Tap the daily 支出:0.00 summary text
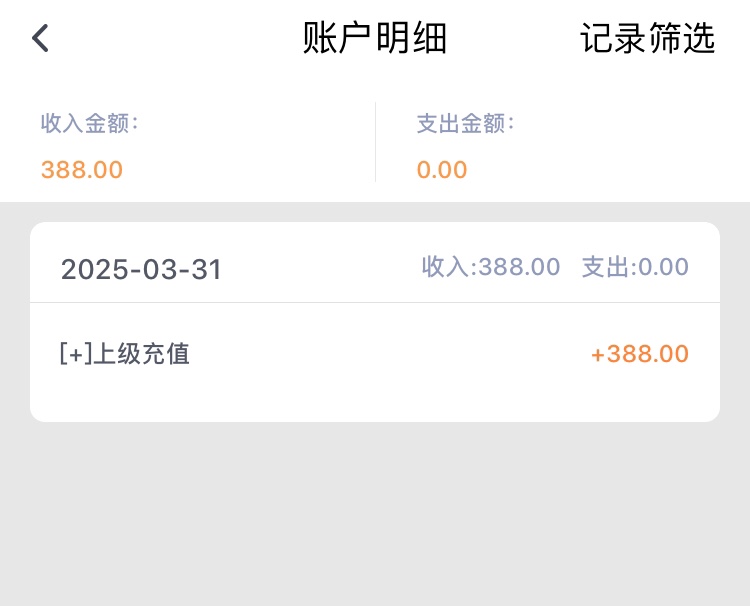Image resolution: width=750 pixels, height=606 pixels. coord(635,267)
